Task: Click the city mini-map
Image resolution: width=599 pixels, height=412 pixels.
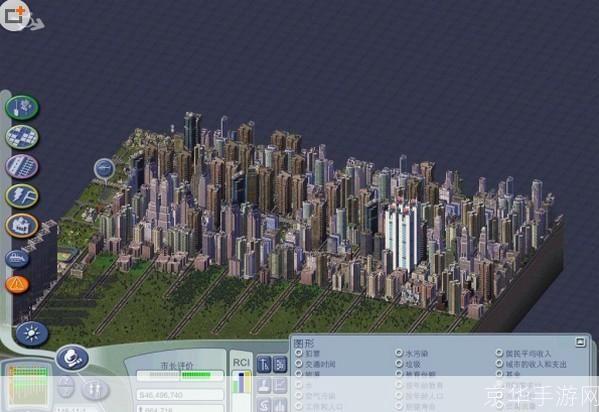Action: [29, 385]
